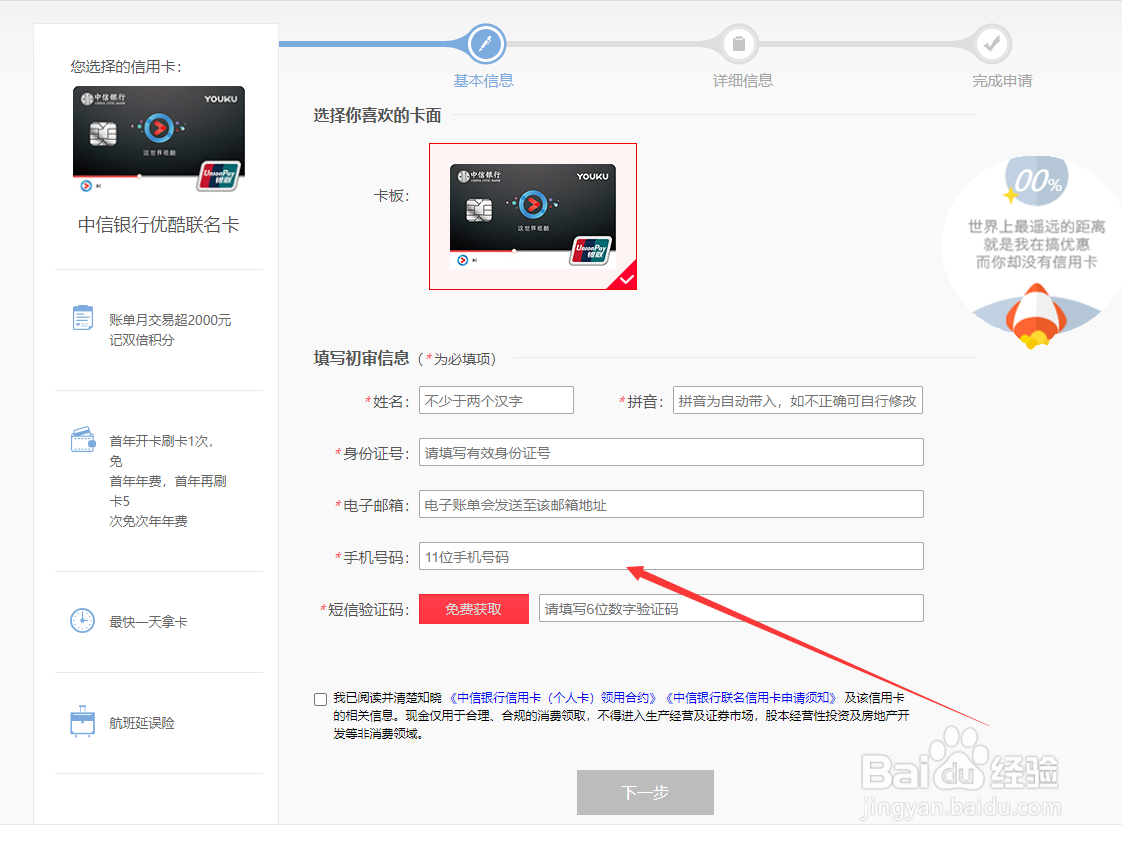The image size is (1122, 846).
Task: Focus the 电子邮箱 email input field
Action: (x=671, y=505)
